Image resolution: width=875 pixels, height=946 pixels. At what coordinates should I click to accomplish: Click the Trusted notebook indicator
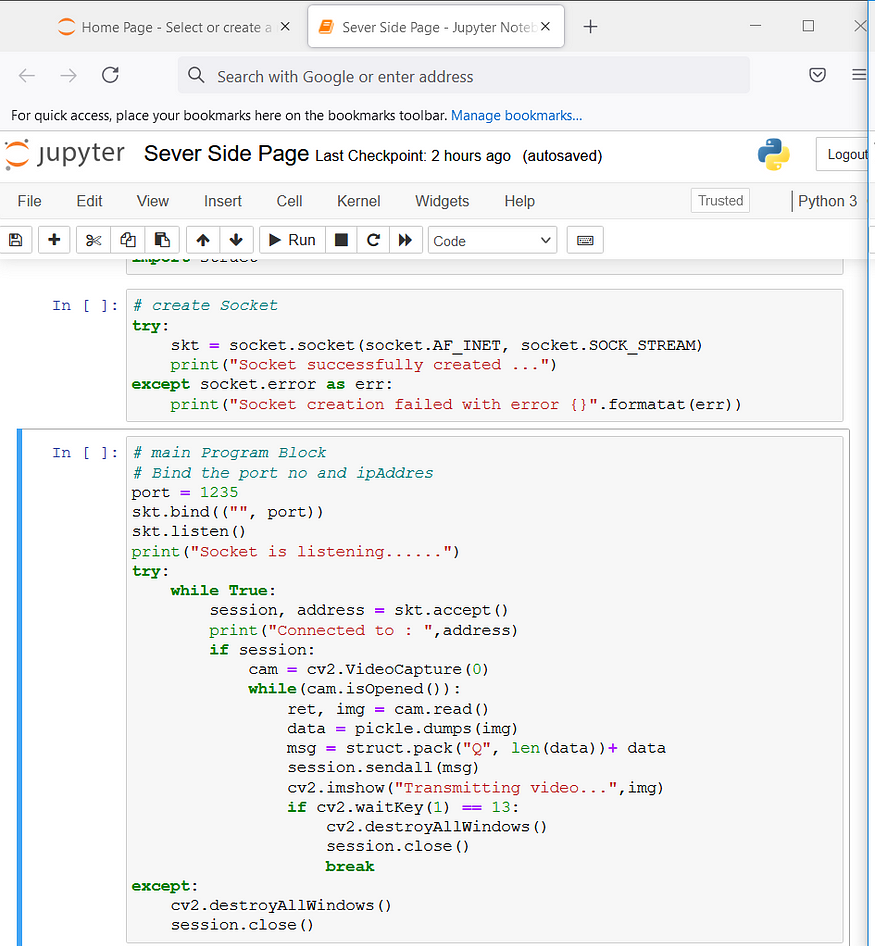[x=721, y=200]
